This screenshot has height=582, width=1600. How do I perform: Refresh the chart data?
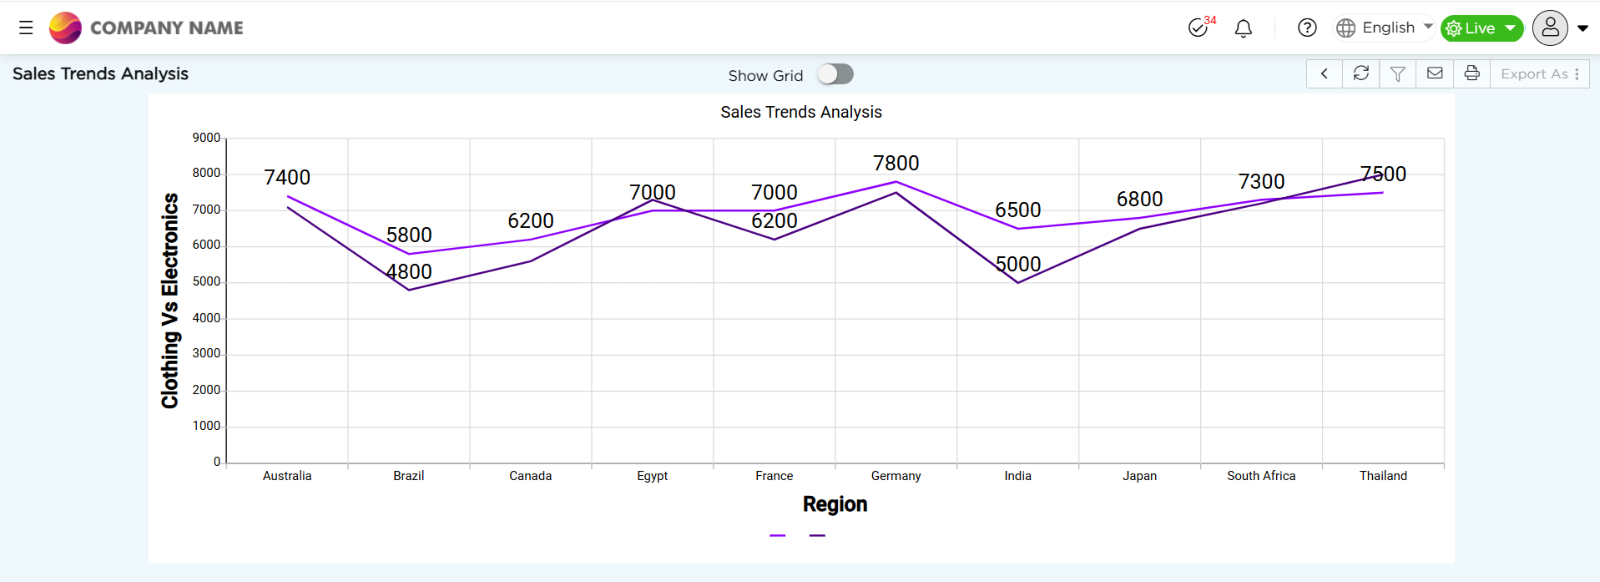click(x=1361, y=73)
